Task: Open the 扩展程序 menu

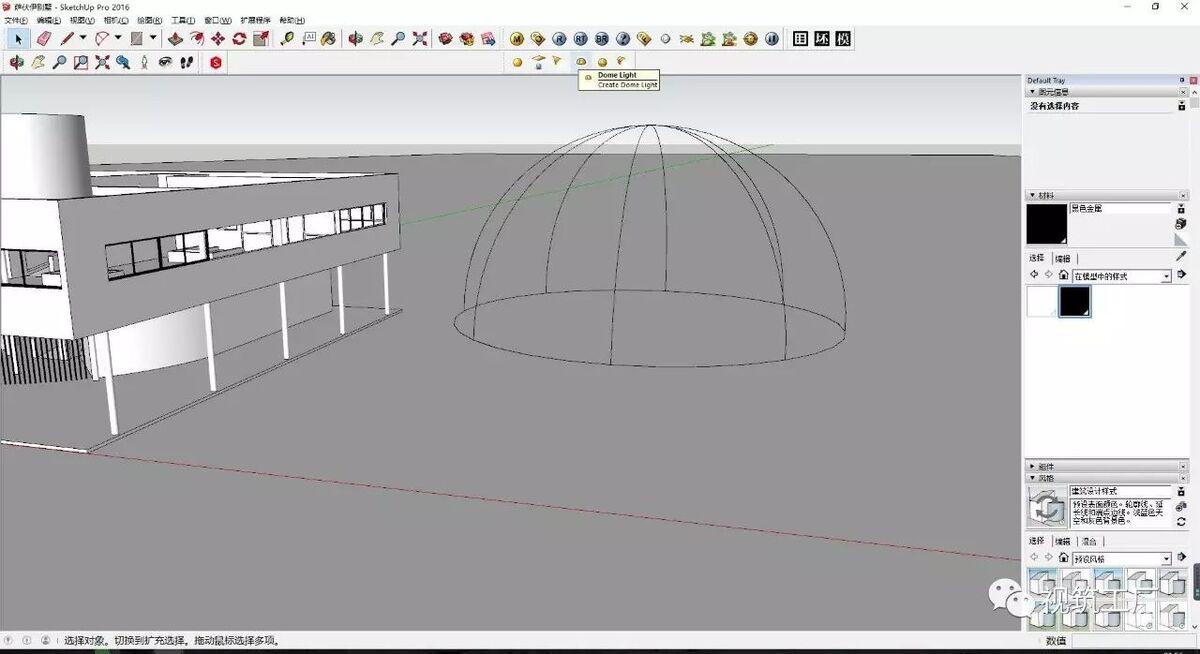Action: [x=255, y=20]
